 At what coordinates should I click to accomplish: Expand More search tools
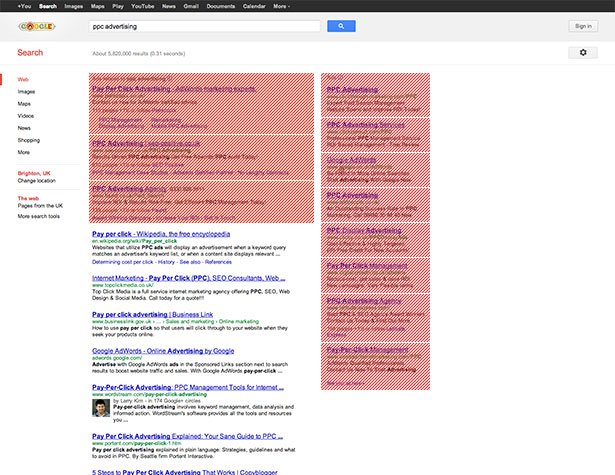click(38, 216)
